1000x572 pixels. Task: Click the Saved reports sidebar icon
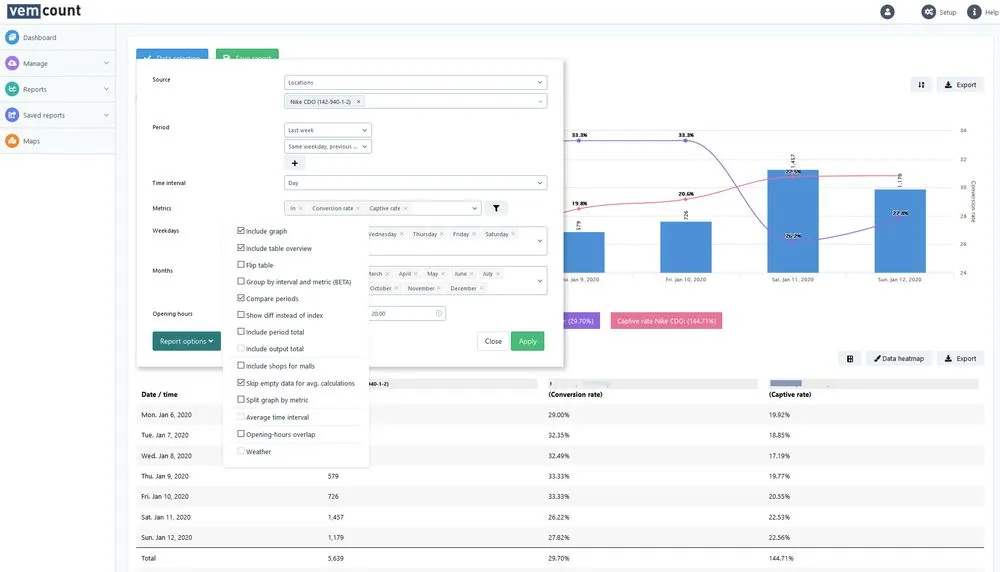pos(11,115)
